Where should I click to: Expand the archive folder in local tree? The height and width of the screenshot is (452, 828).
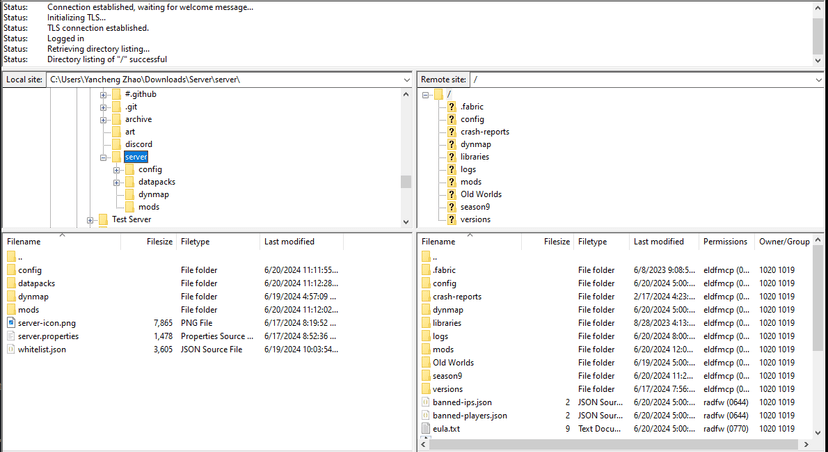coord(103,119)
